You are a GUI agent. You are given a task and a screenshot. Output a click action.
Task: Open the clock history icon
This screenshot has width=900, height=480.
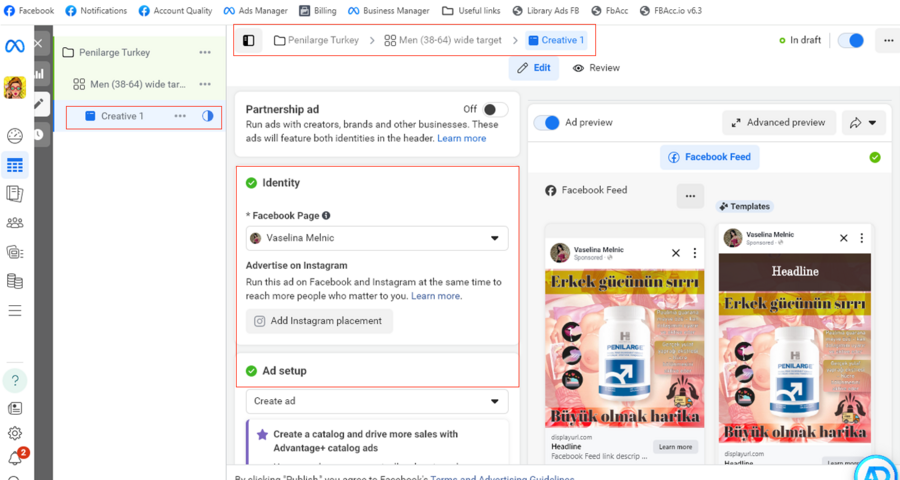pyautogui.click(x=38, y=134)
